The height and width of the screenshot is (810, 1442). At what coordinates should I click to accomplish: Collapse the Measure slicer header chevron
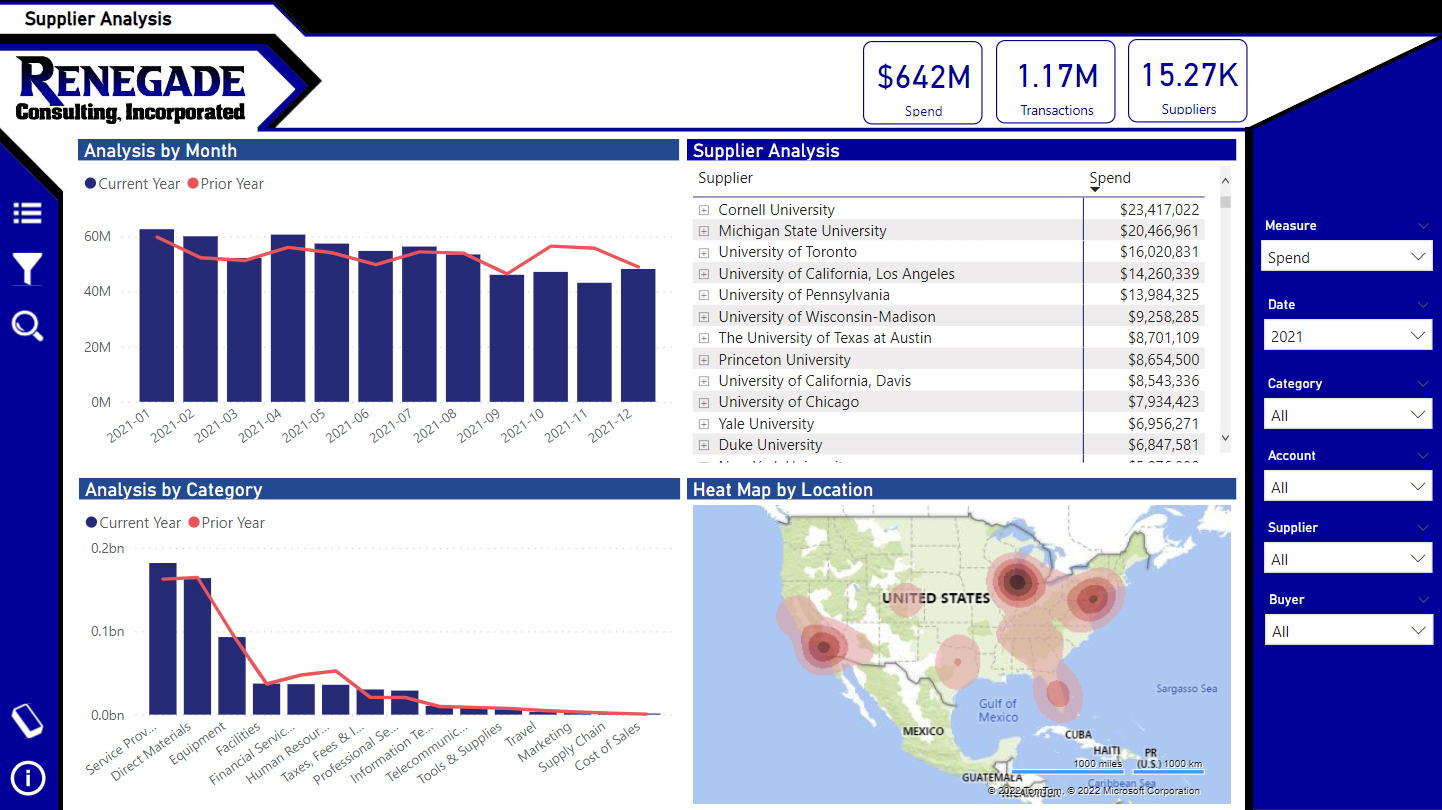[1424, 226]
